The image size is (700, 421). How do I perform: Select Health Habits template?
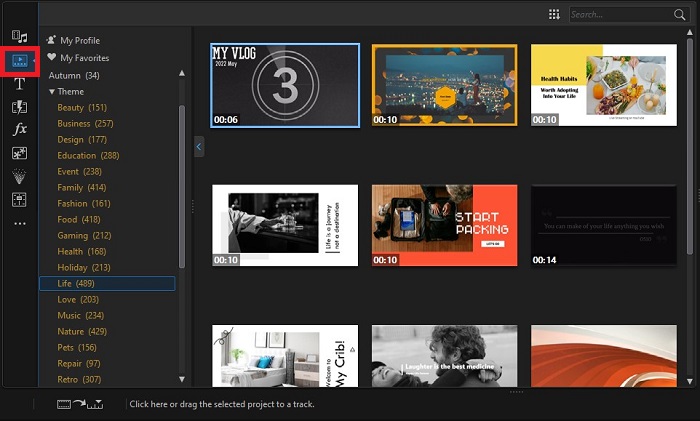click(604, 85)
